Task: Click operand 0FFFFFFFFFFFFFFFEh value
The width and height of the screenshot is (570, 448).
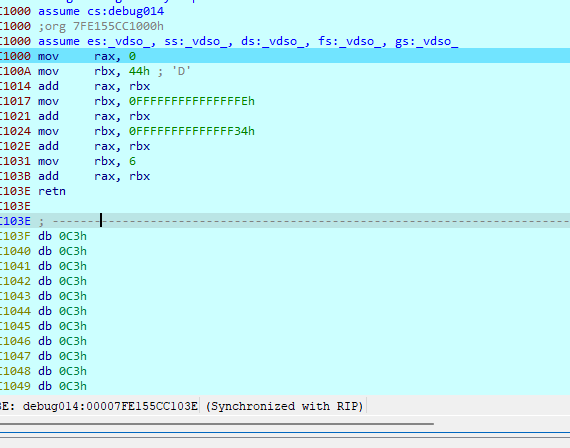Action: pyautogui.click(x=192, y=101)
